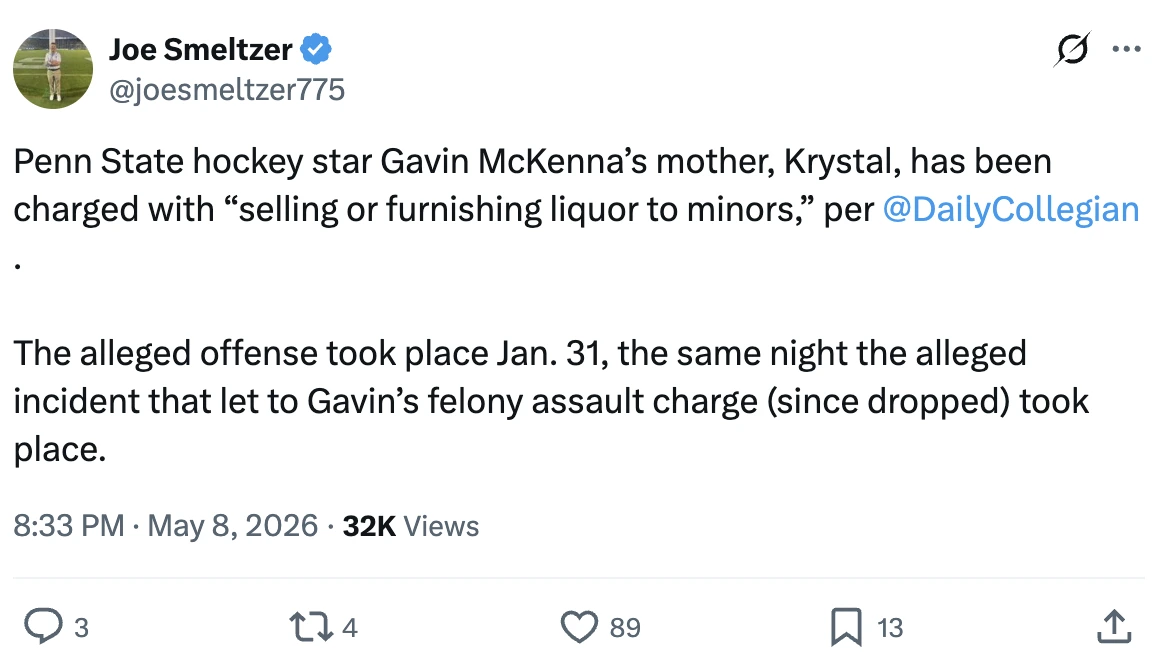
Task: Click the like count 89
Action: [x=625, y=628]
